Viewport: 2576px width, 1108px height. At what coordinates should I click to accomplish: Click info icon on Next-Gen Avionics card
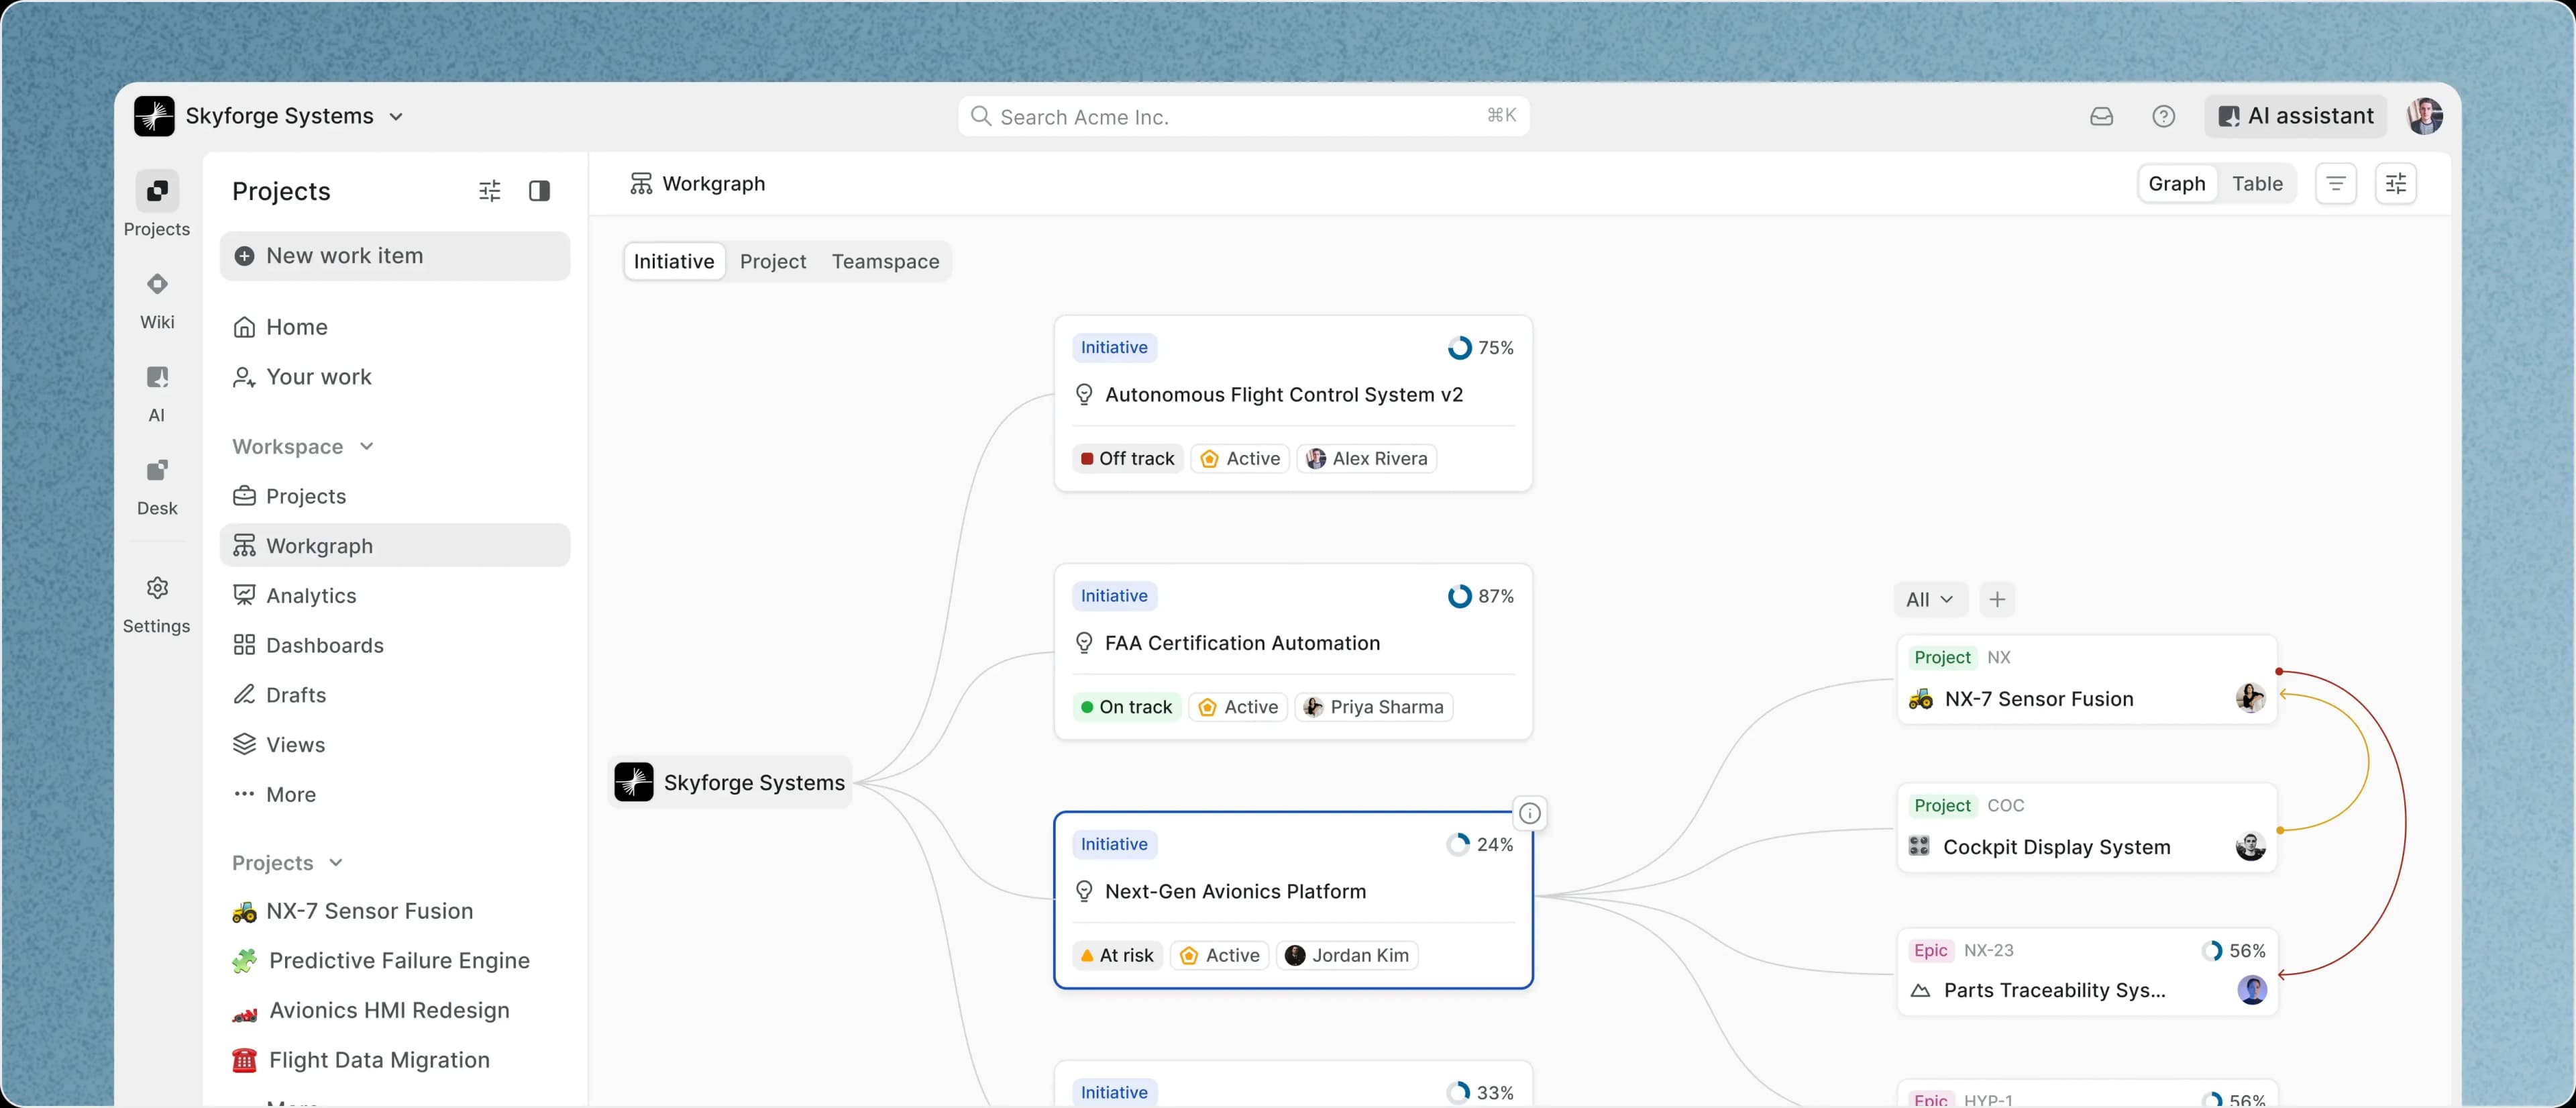coord(1529,813)
